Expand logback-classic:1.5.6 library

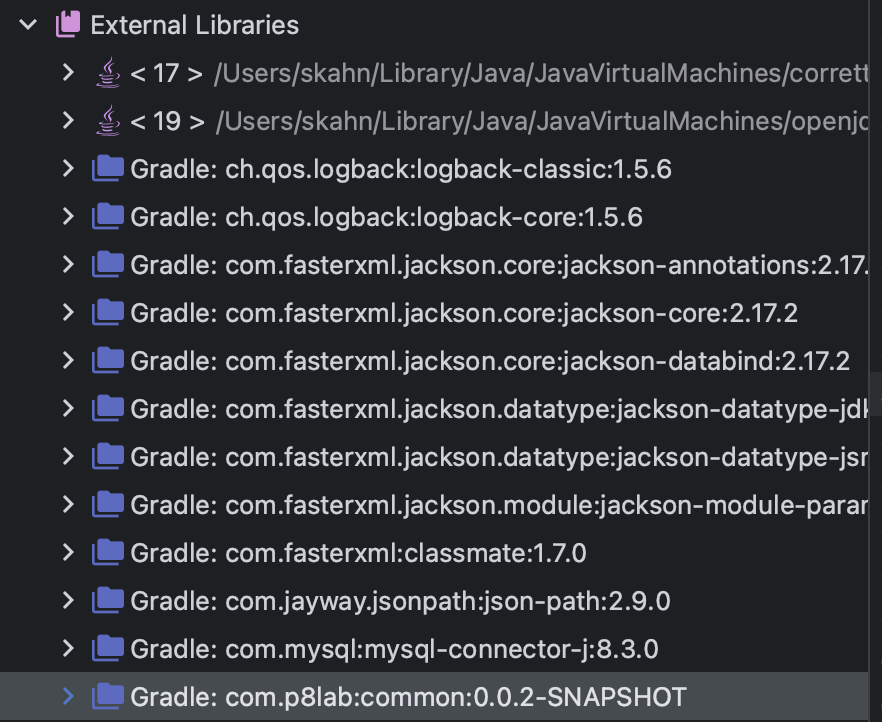coord(68,169)
